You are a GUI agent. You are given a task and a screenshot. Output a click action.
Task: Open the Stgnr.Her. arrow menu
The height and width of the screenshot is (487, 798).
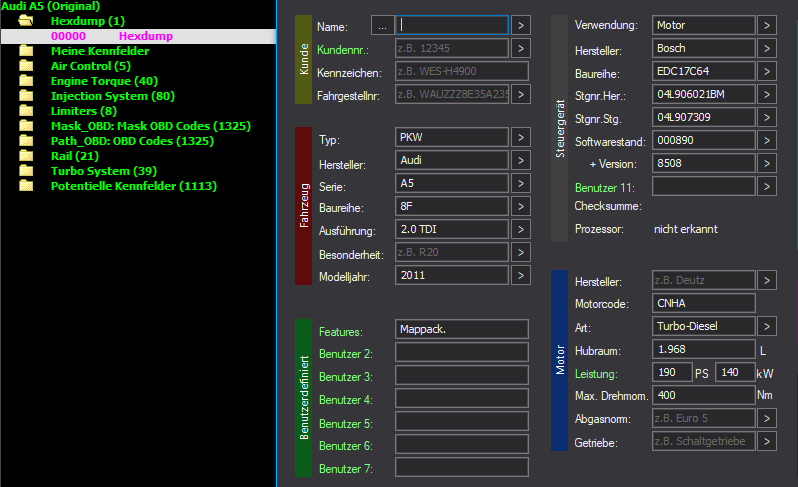click(x=767, y=94)
